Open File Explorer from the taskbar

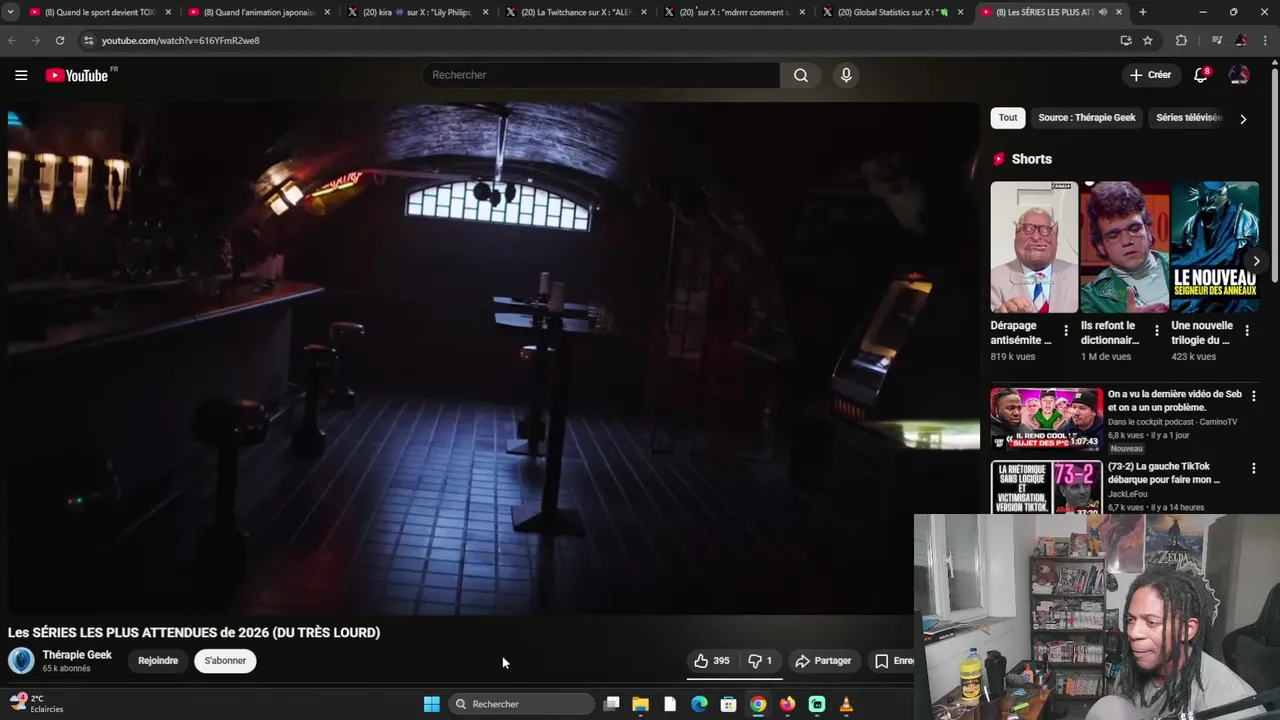pyautogui.click(x=641, y=704)
